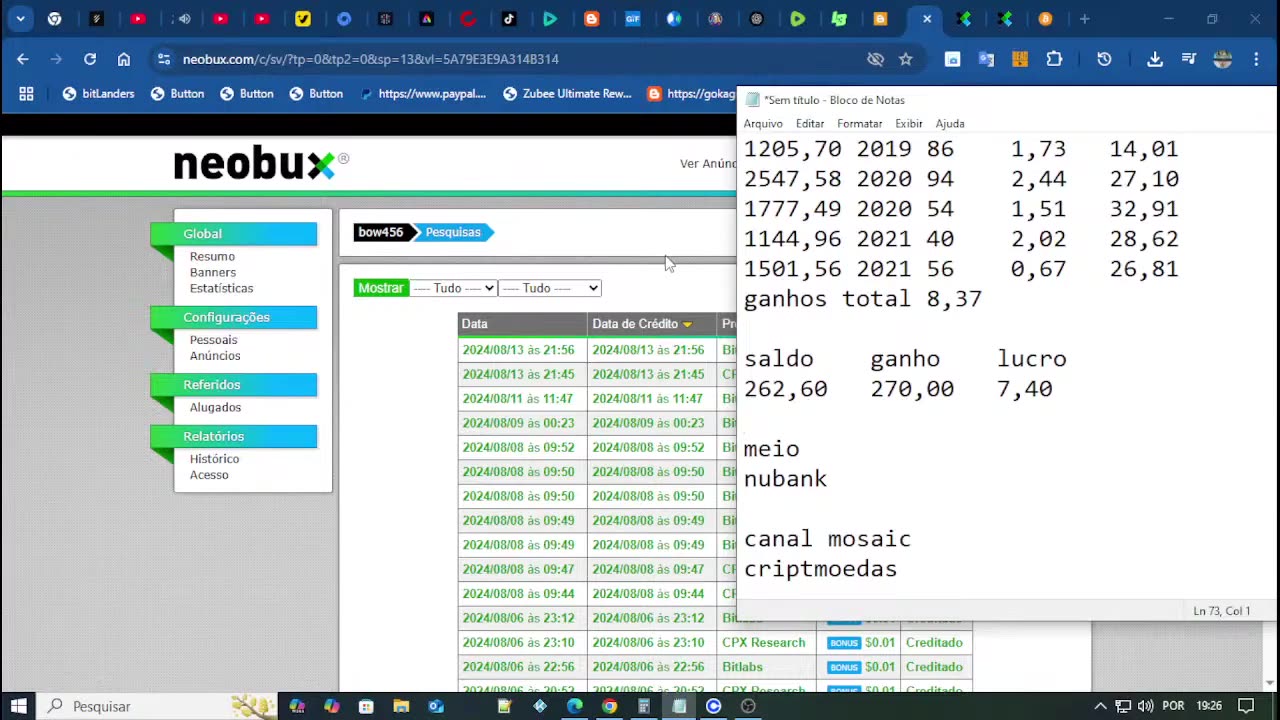The image size is (1280, 720).
Task: Bookmark this page with the star icon
Action: pyautogui.click(x=906, y=59)
